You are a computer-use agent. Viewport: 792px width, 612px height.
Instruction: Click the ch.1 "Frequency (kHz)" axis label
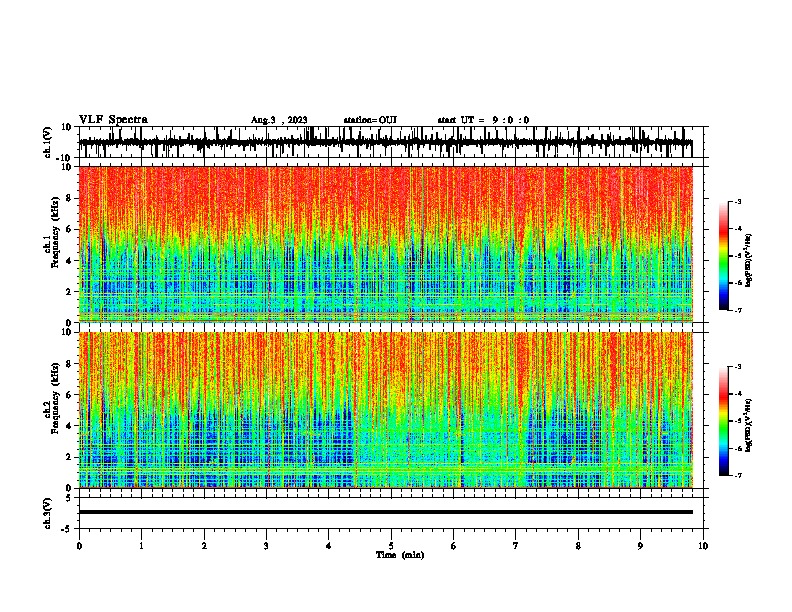click(x=55, y=233)
